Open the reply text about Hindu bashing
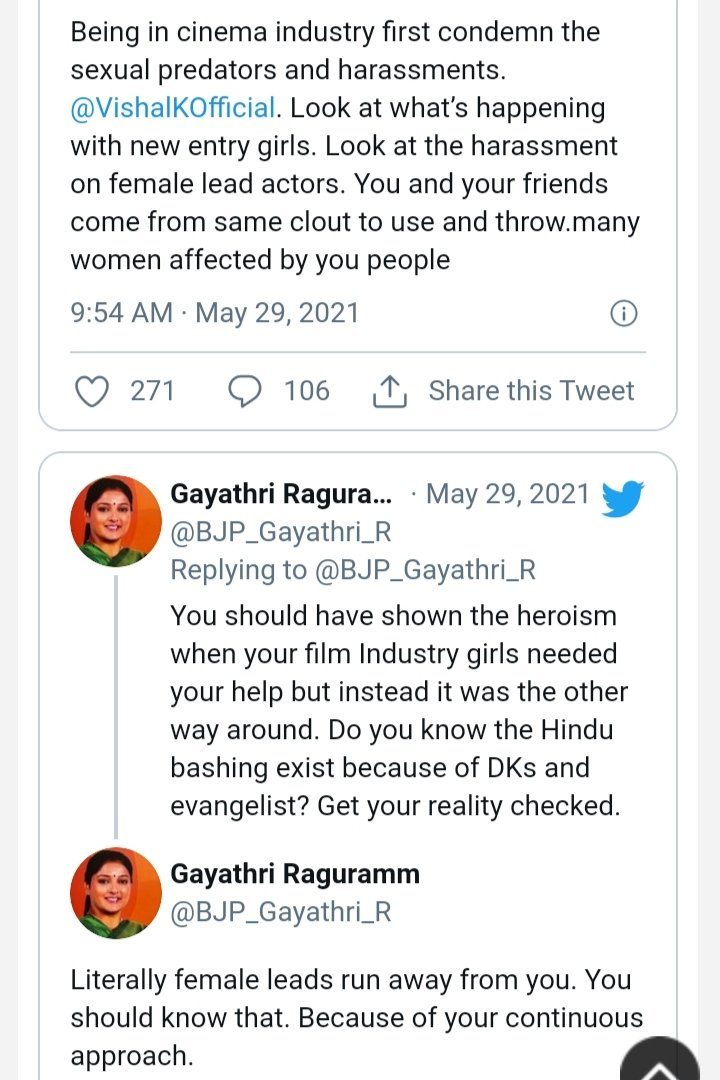Screen dimensions: 720x1080 [398, 710]
